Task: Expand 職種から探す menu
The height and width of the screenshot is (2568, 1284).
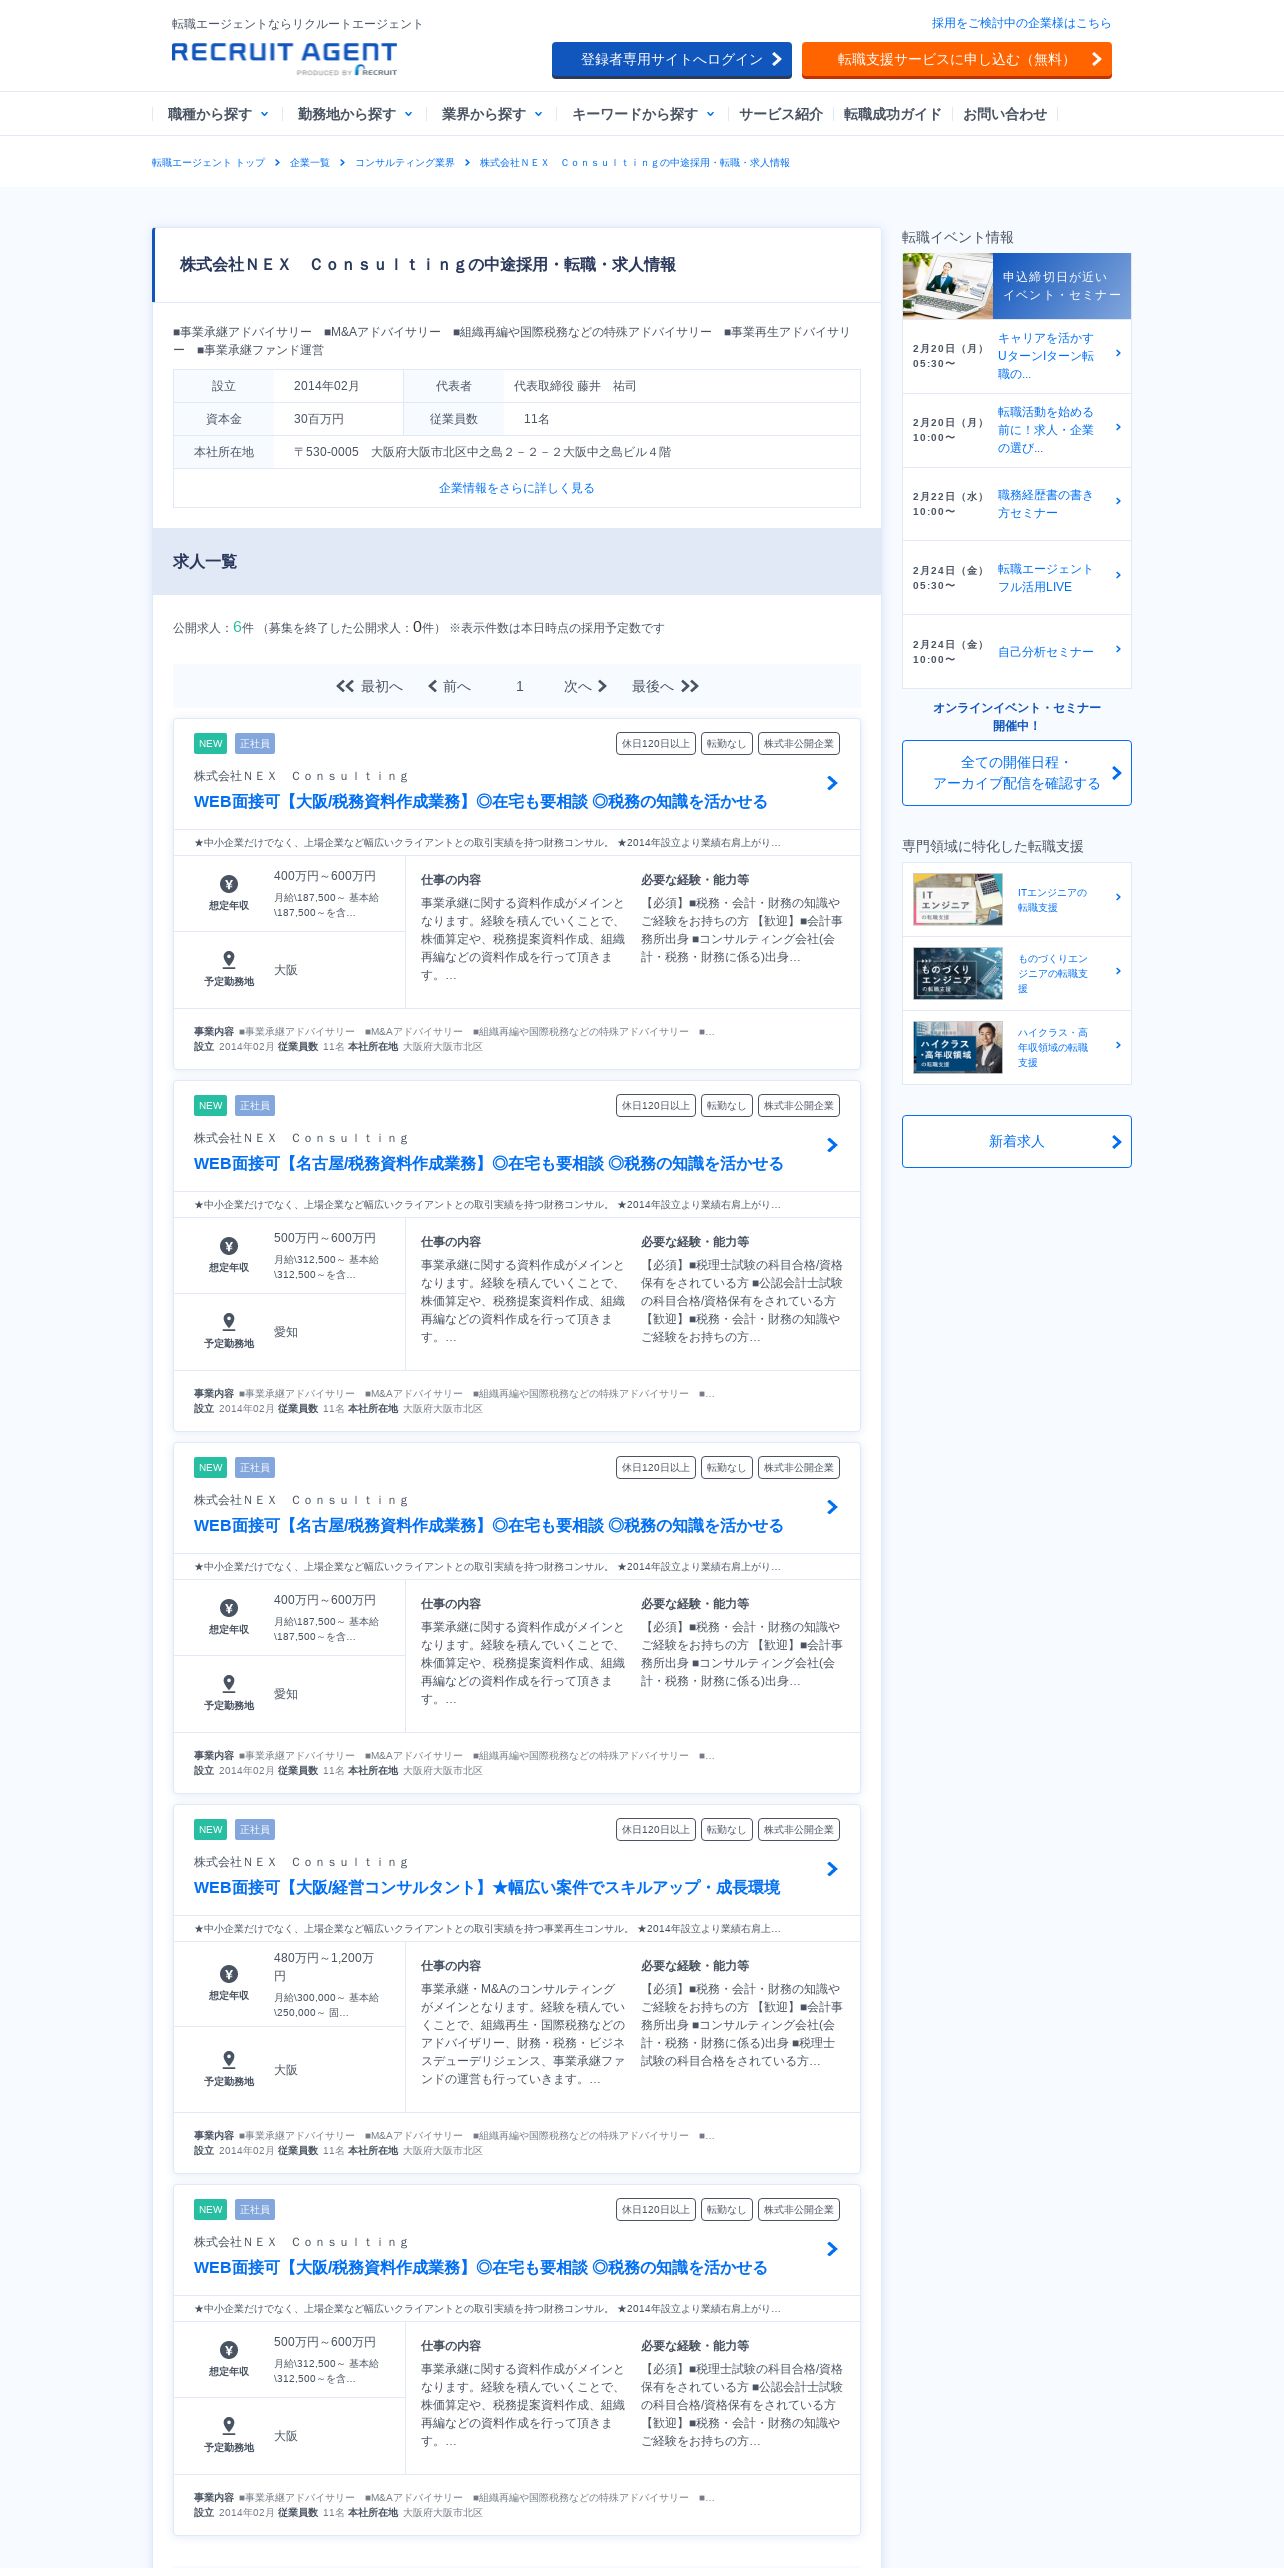Action: click(x=218, y=114)
